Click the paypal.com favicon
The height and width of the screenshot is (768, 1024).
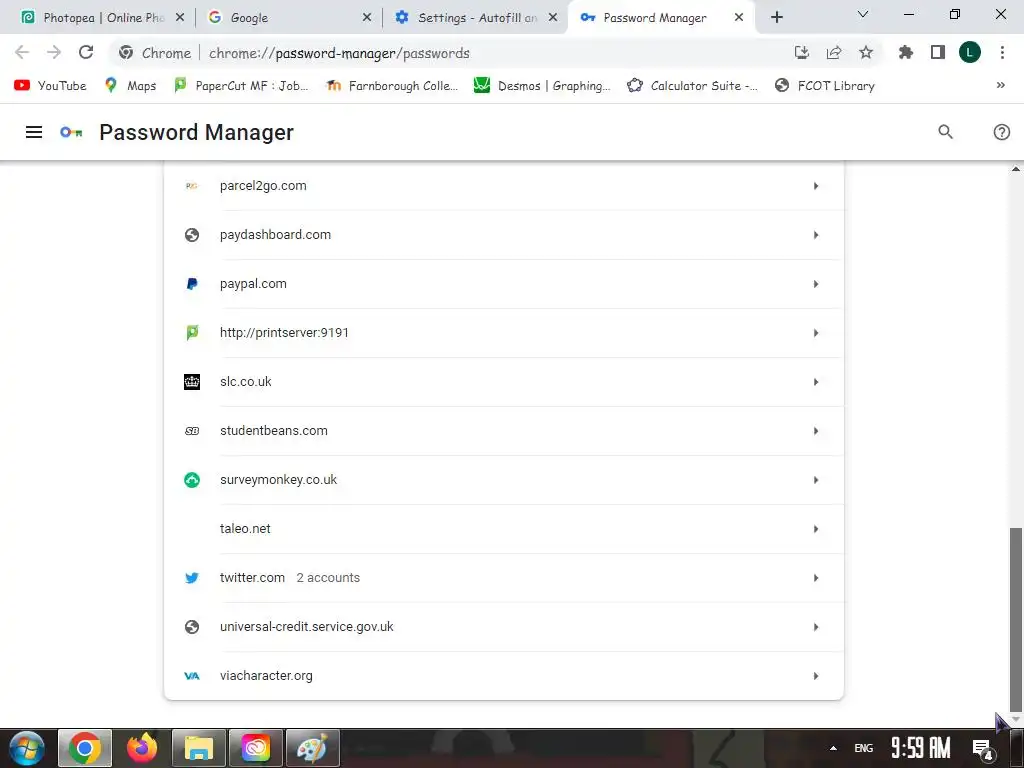coord(192,284)
